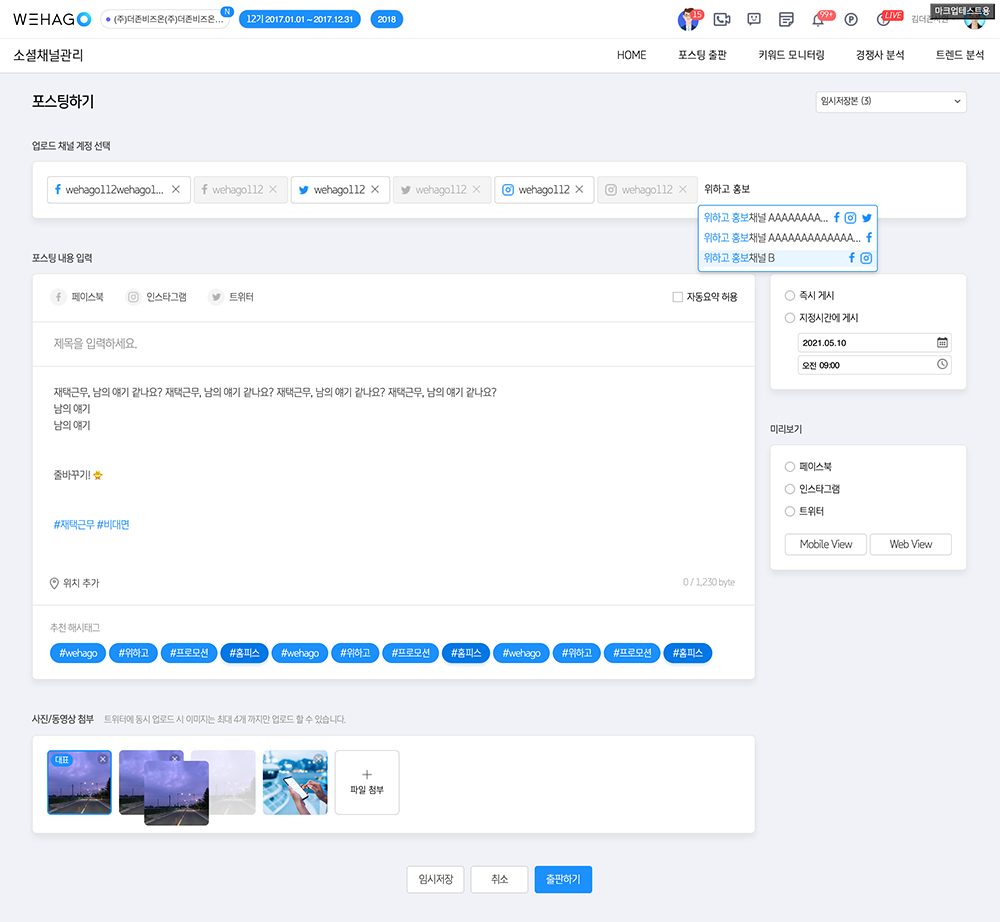Click the clock icon beside 오전 09:00
Image resolution: width=1000 pixels, height=922 pixels.
coord(941,365)
